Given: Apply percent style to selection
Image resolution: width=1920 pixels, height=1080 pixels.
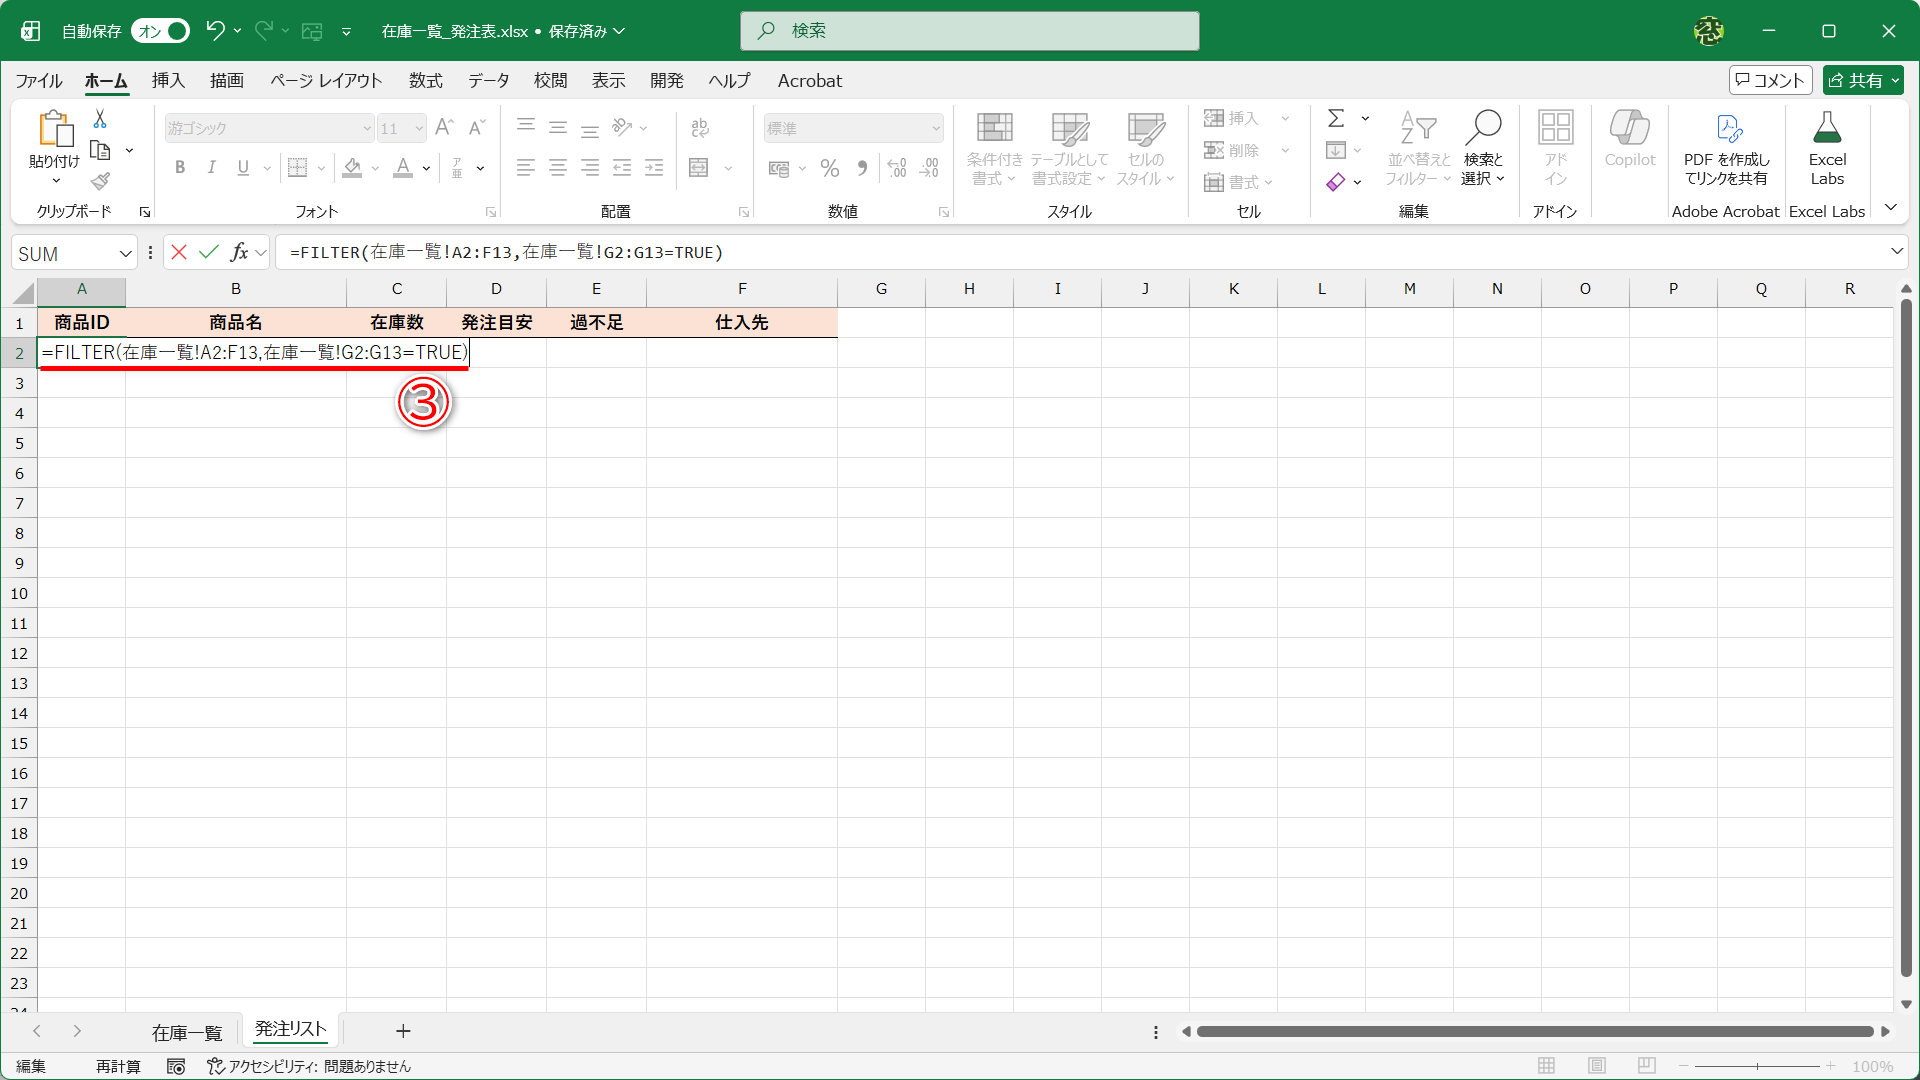Looking at the screenshot, I should tap(829, 168).
